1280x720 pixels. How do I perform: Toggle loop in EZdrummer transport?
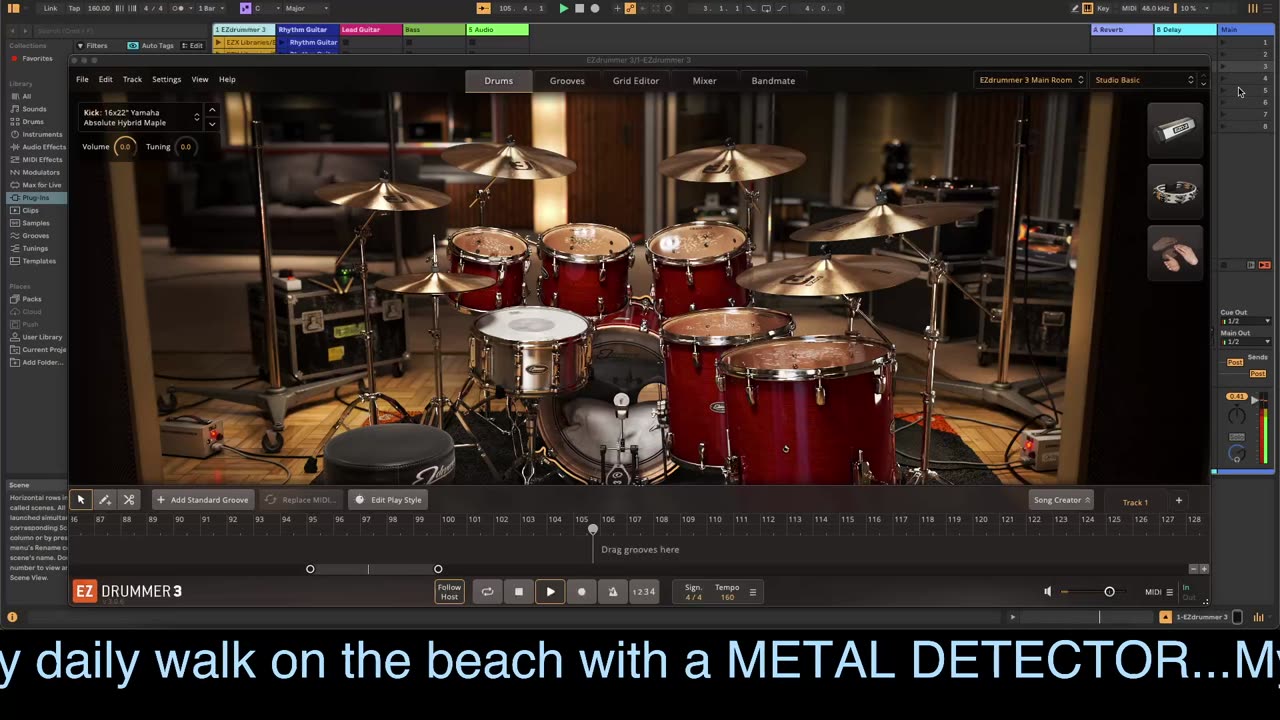[487, 591]
